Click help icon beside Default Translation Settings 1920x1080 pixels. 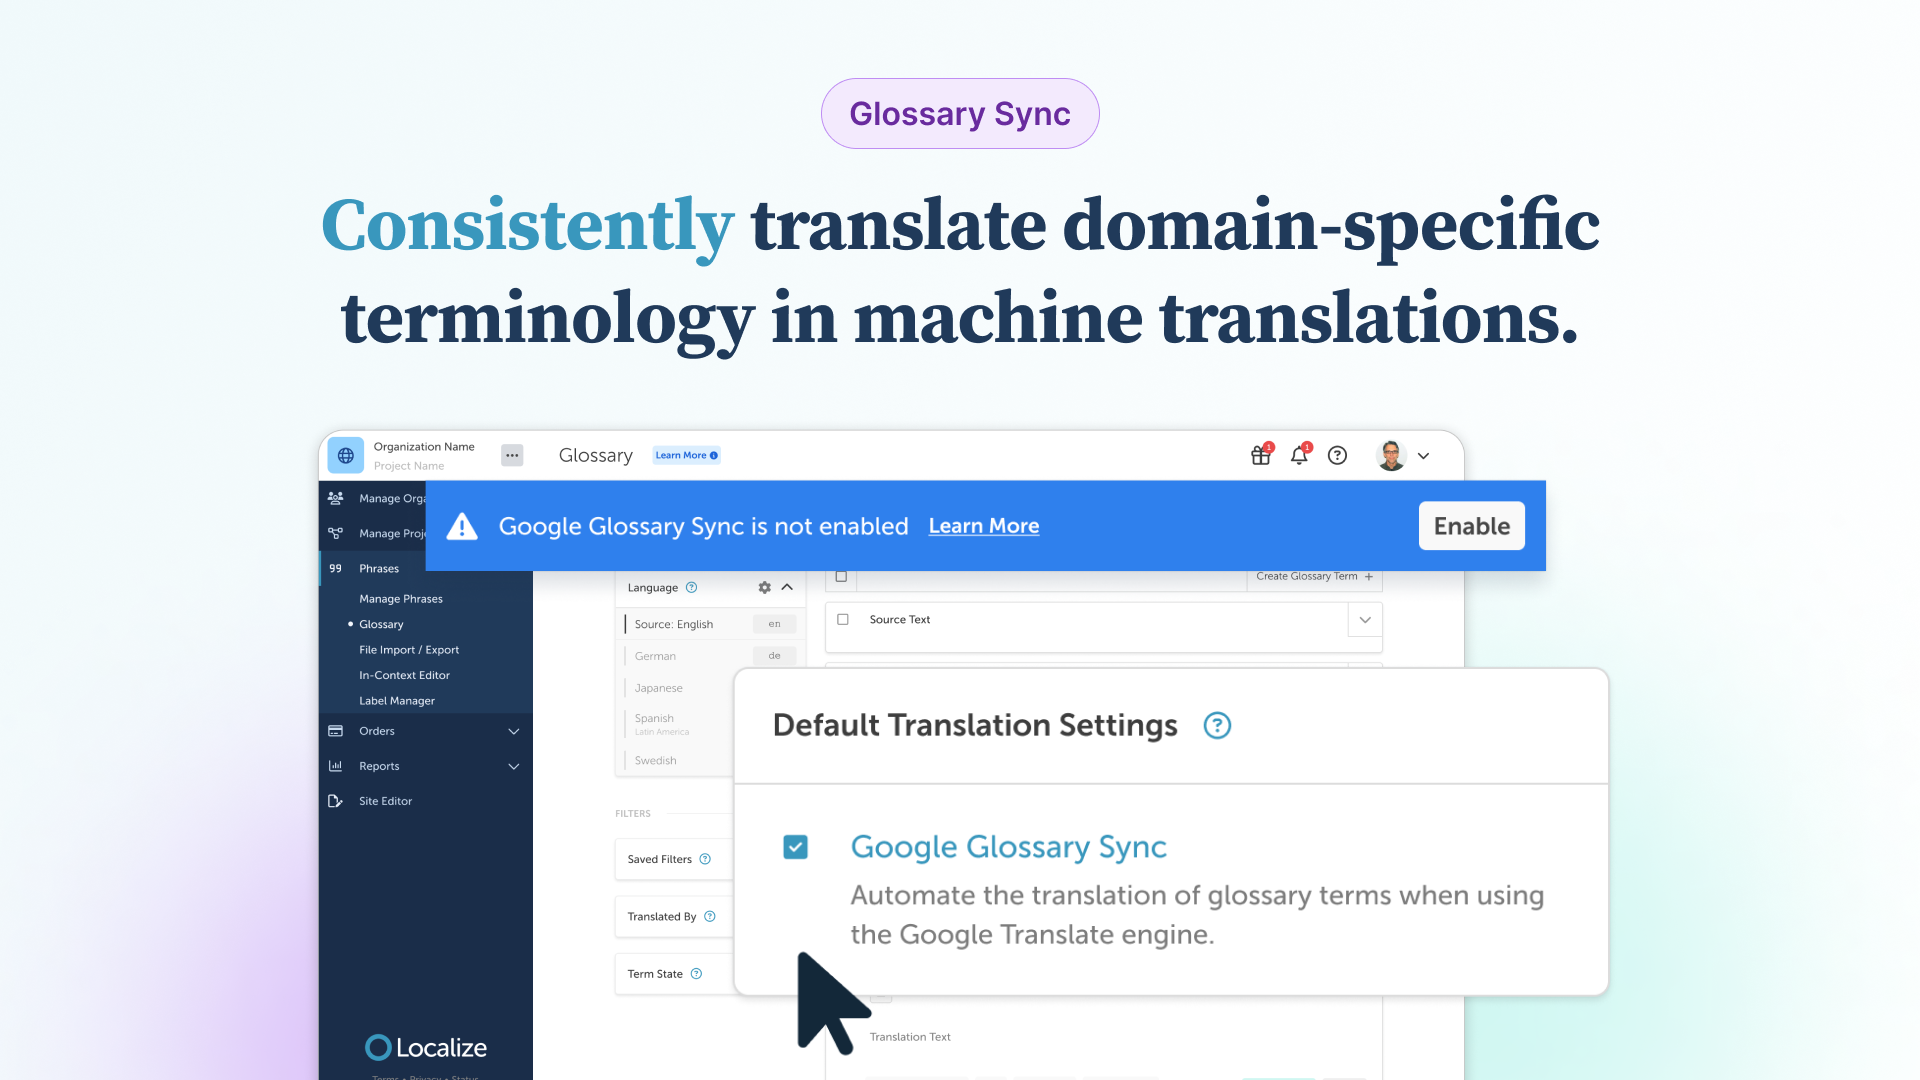point(1217,726)
